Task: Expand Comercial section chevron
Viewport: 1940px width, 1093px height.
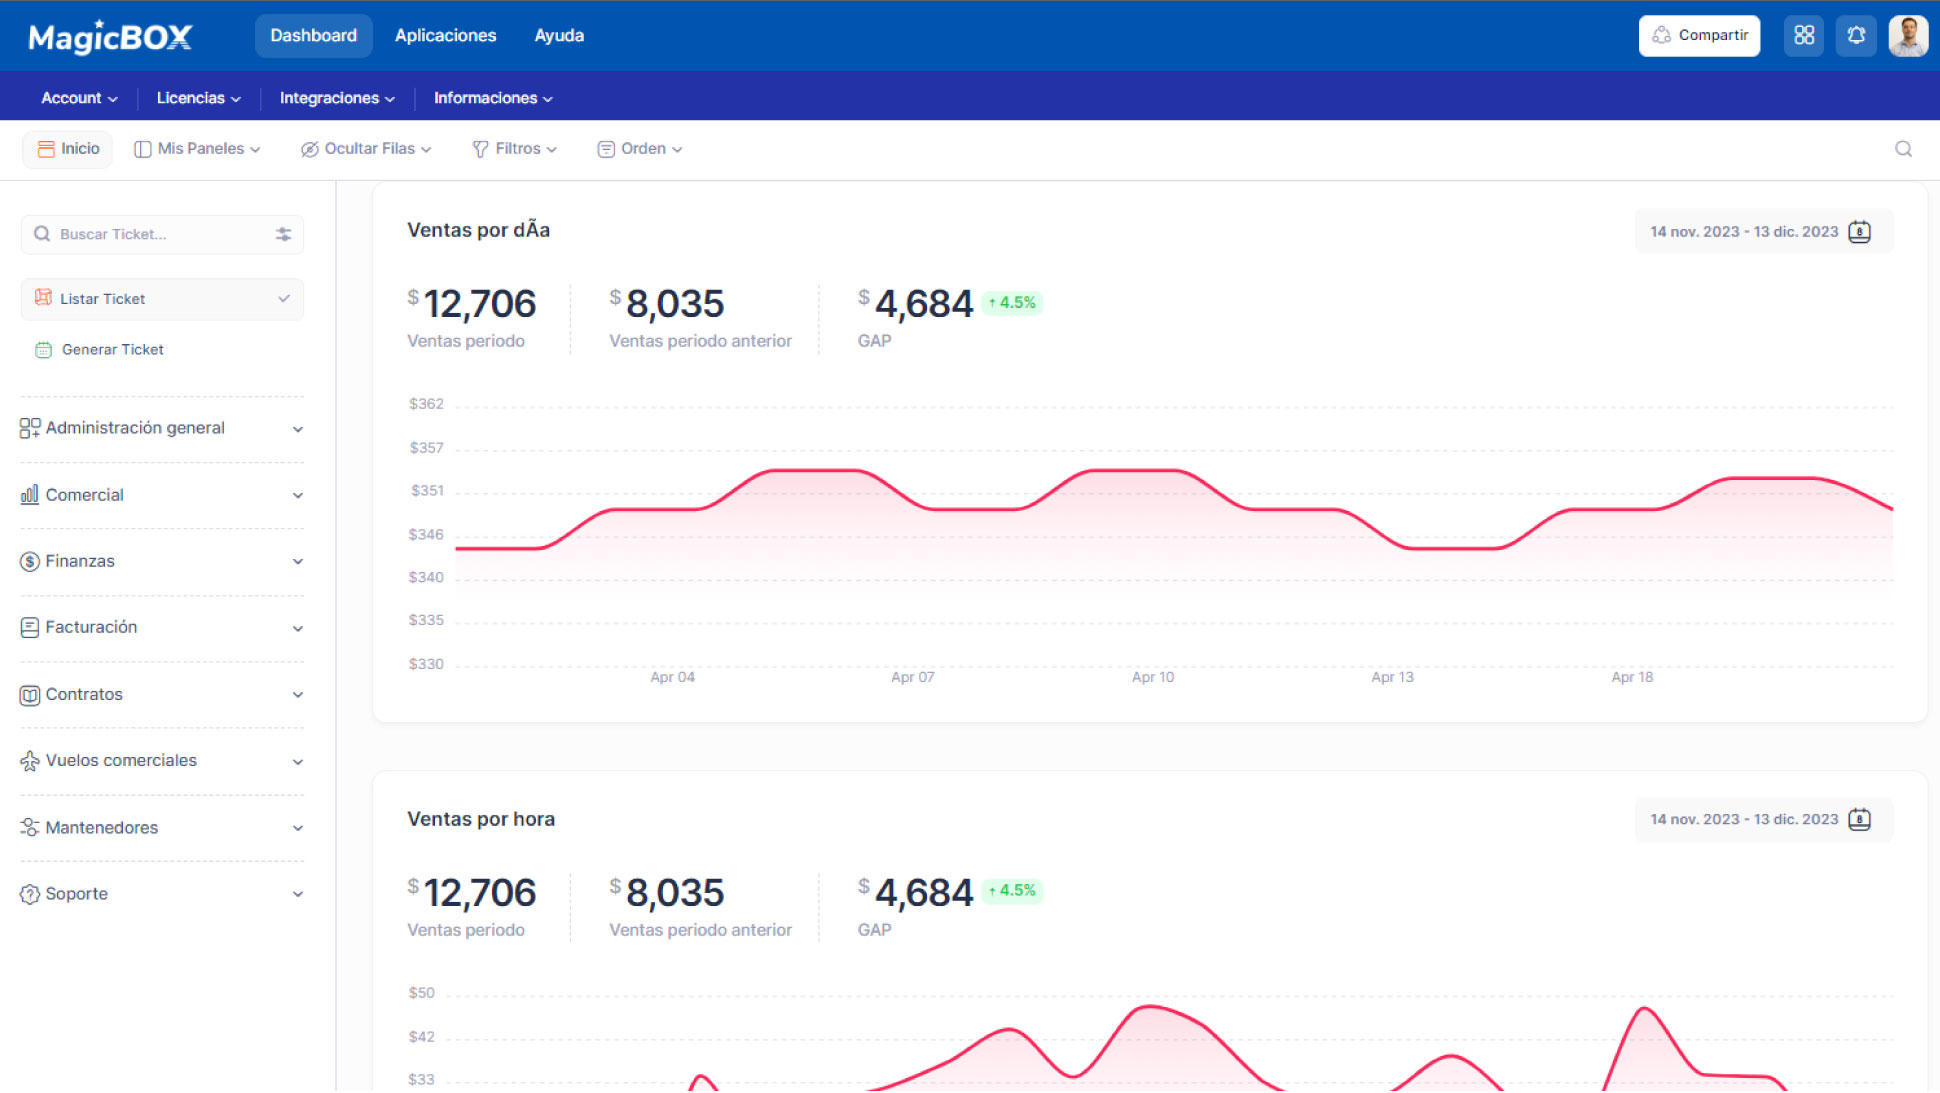Action: tap(298, 495)
